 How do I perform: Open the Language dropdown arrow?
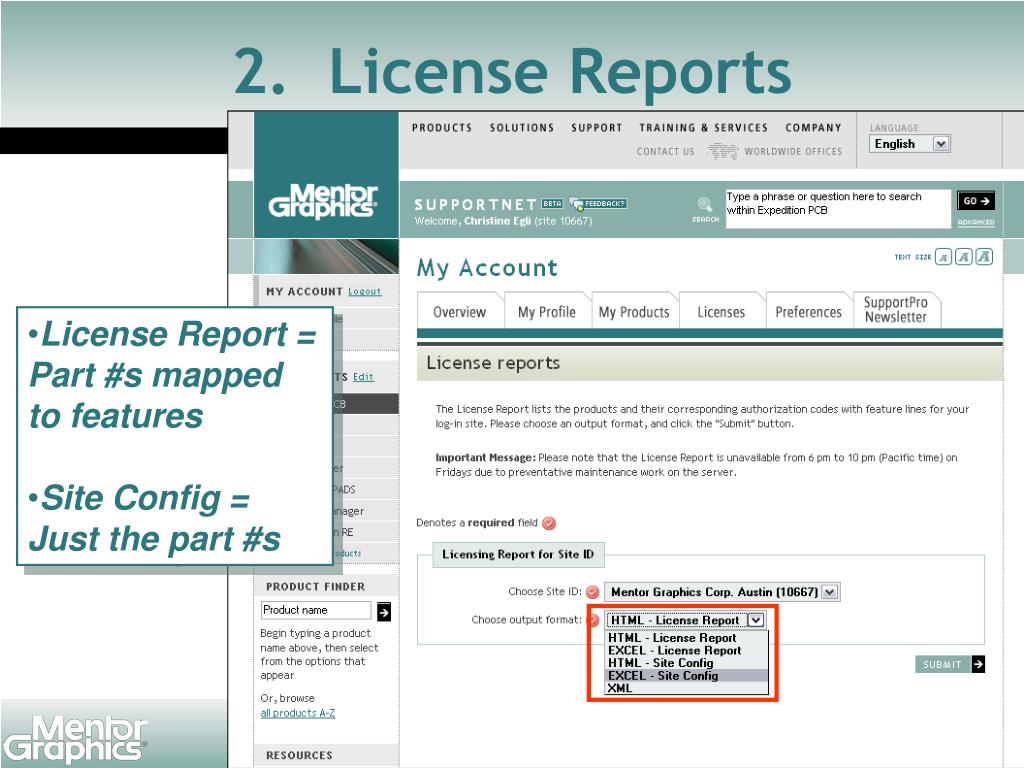pyautogui.click(x=940, y=144)
